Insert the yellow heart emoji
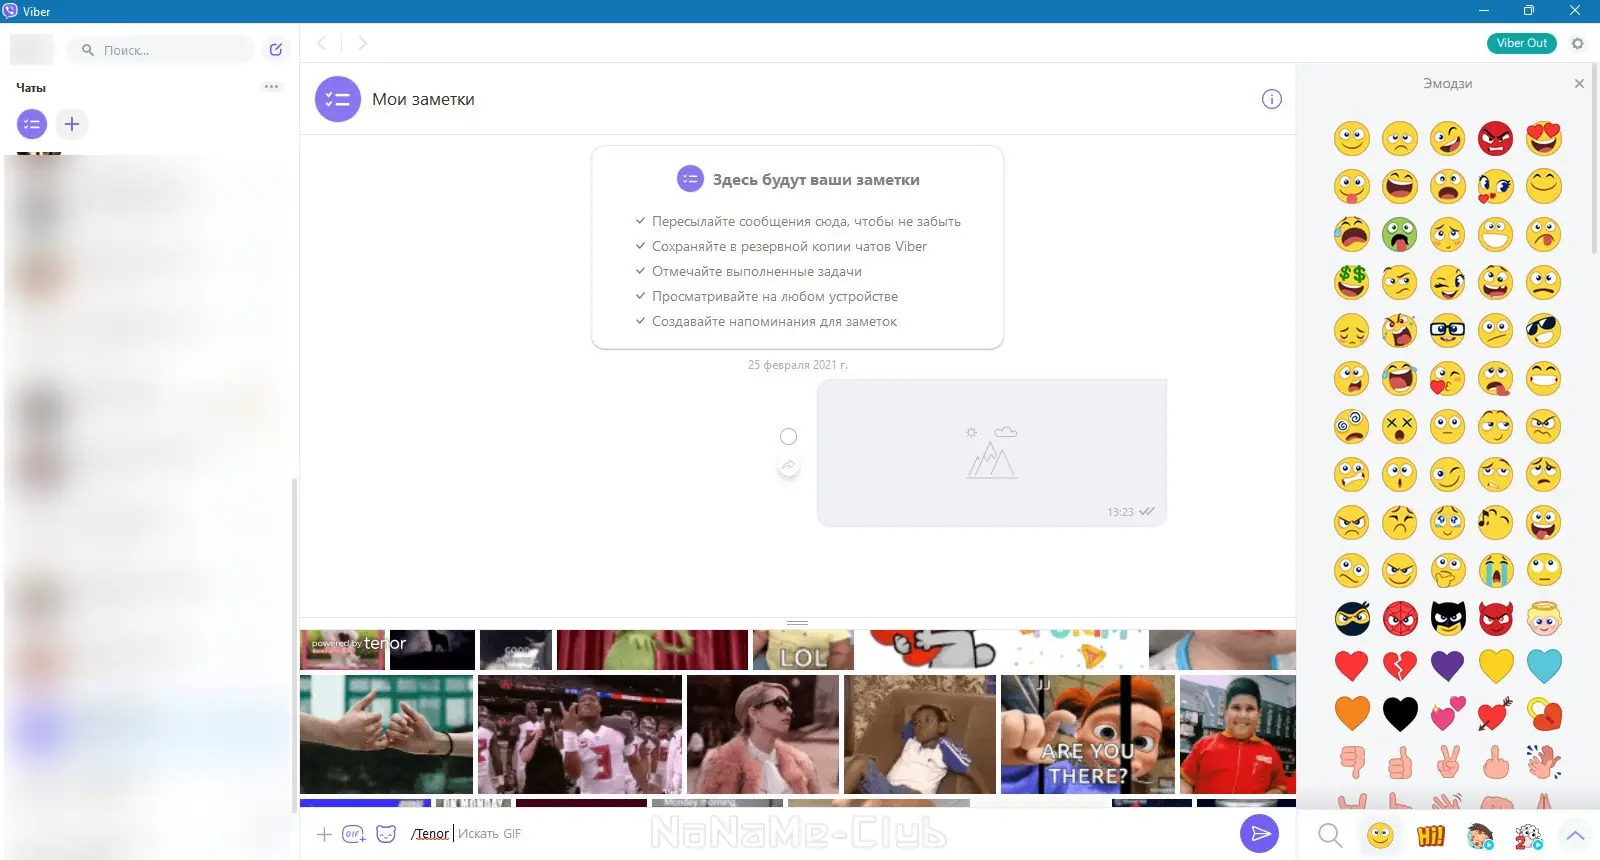1600x860 pixels. 1496,665
